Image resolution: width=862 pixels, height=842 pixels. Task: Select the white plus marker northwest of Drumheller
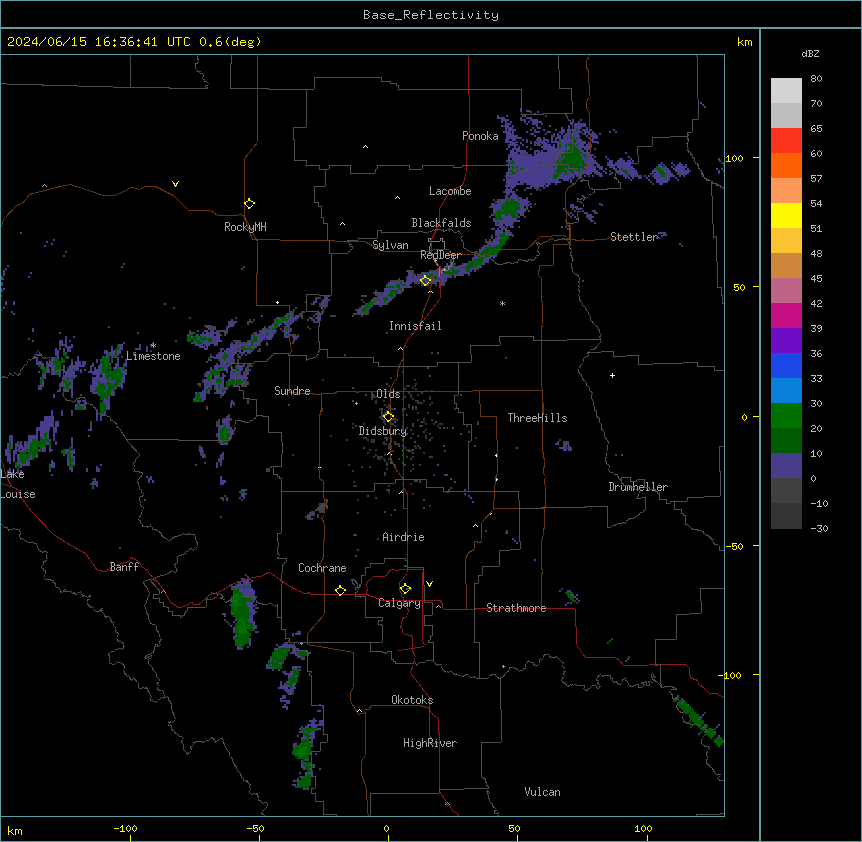[x=612, y=375]
